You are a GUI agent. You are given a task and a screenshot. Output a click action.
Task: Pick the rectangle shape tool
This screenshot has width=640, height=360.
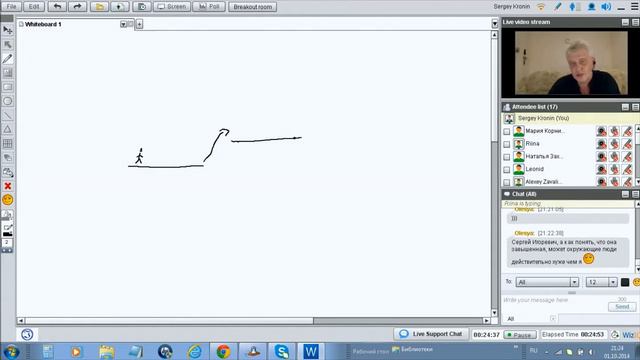[x=7, y=87]
